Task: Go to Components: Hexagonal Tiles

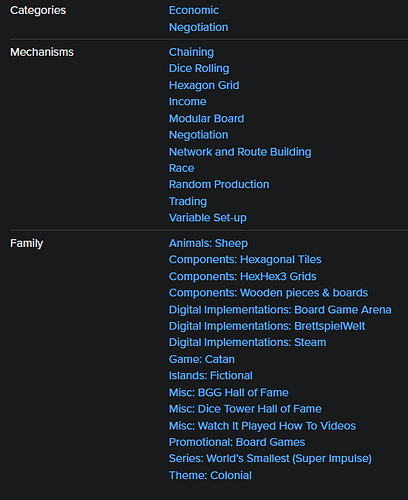Action: click(x=245, y=260)
